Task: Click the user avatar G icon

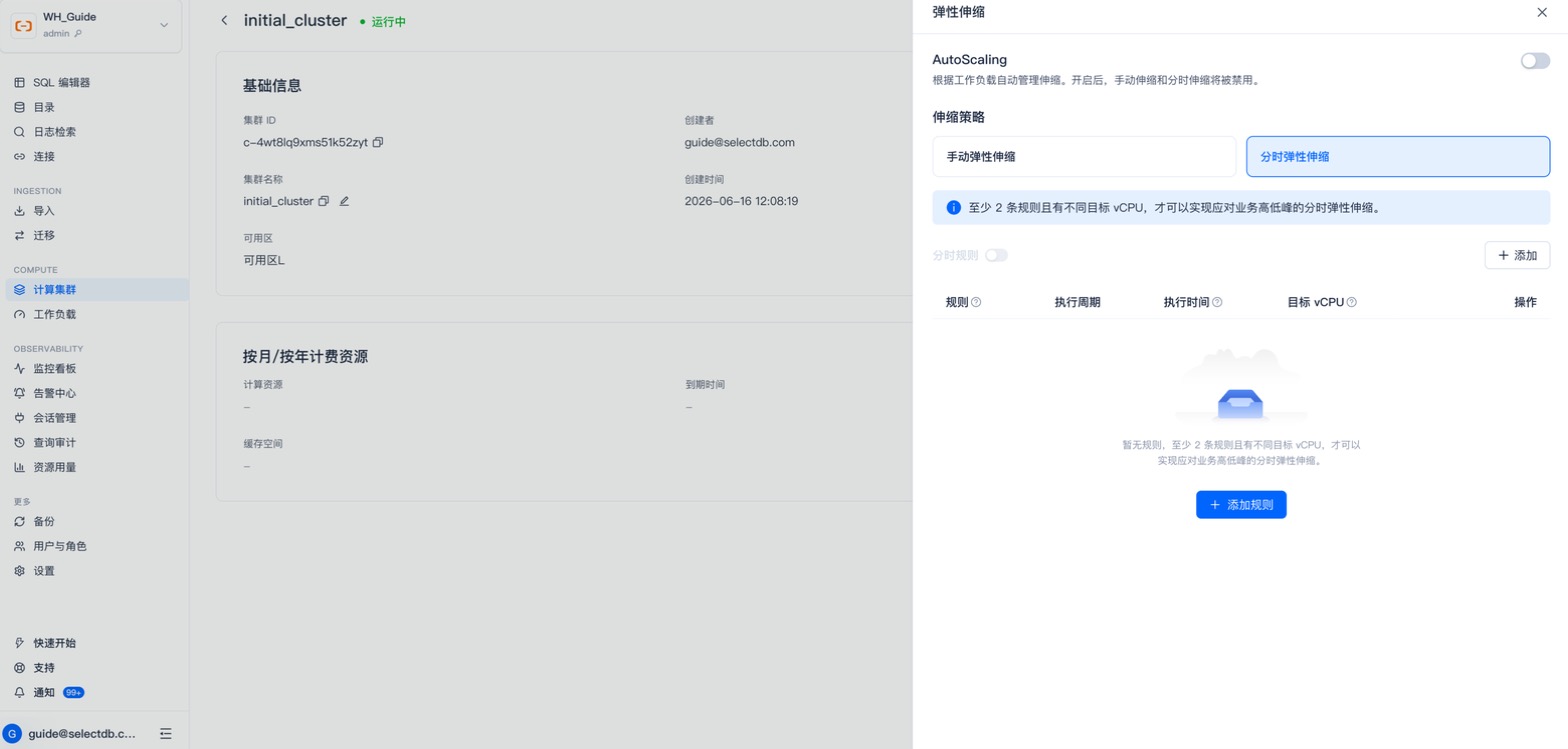Action: click(x=12, y=733)
